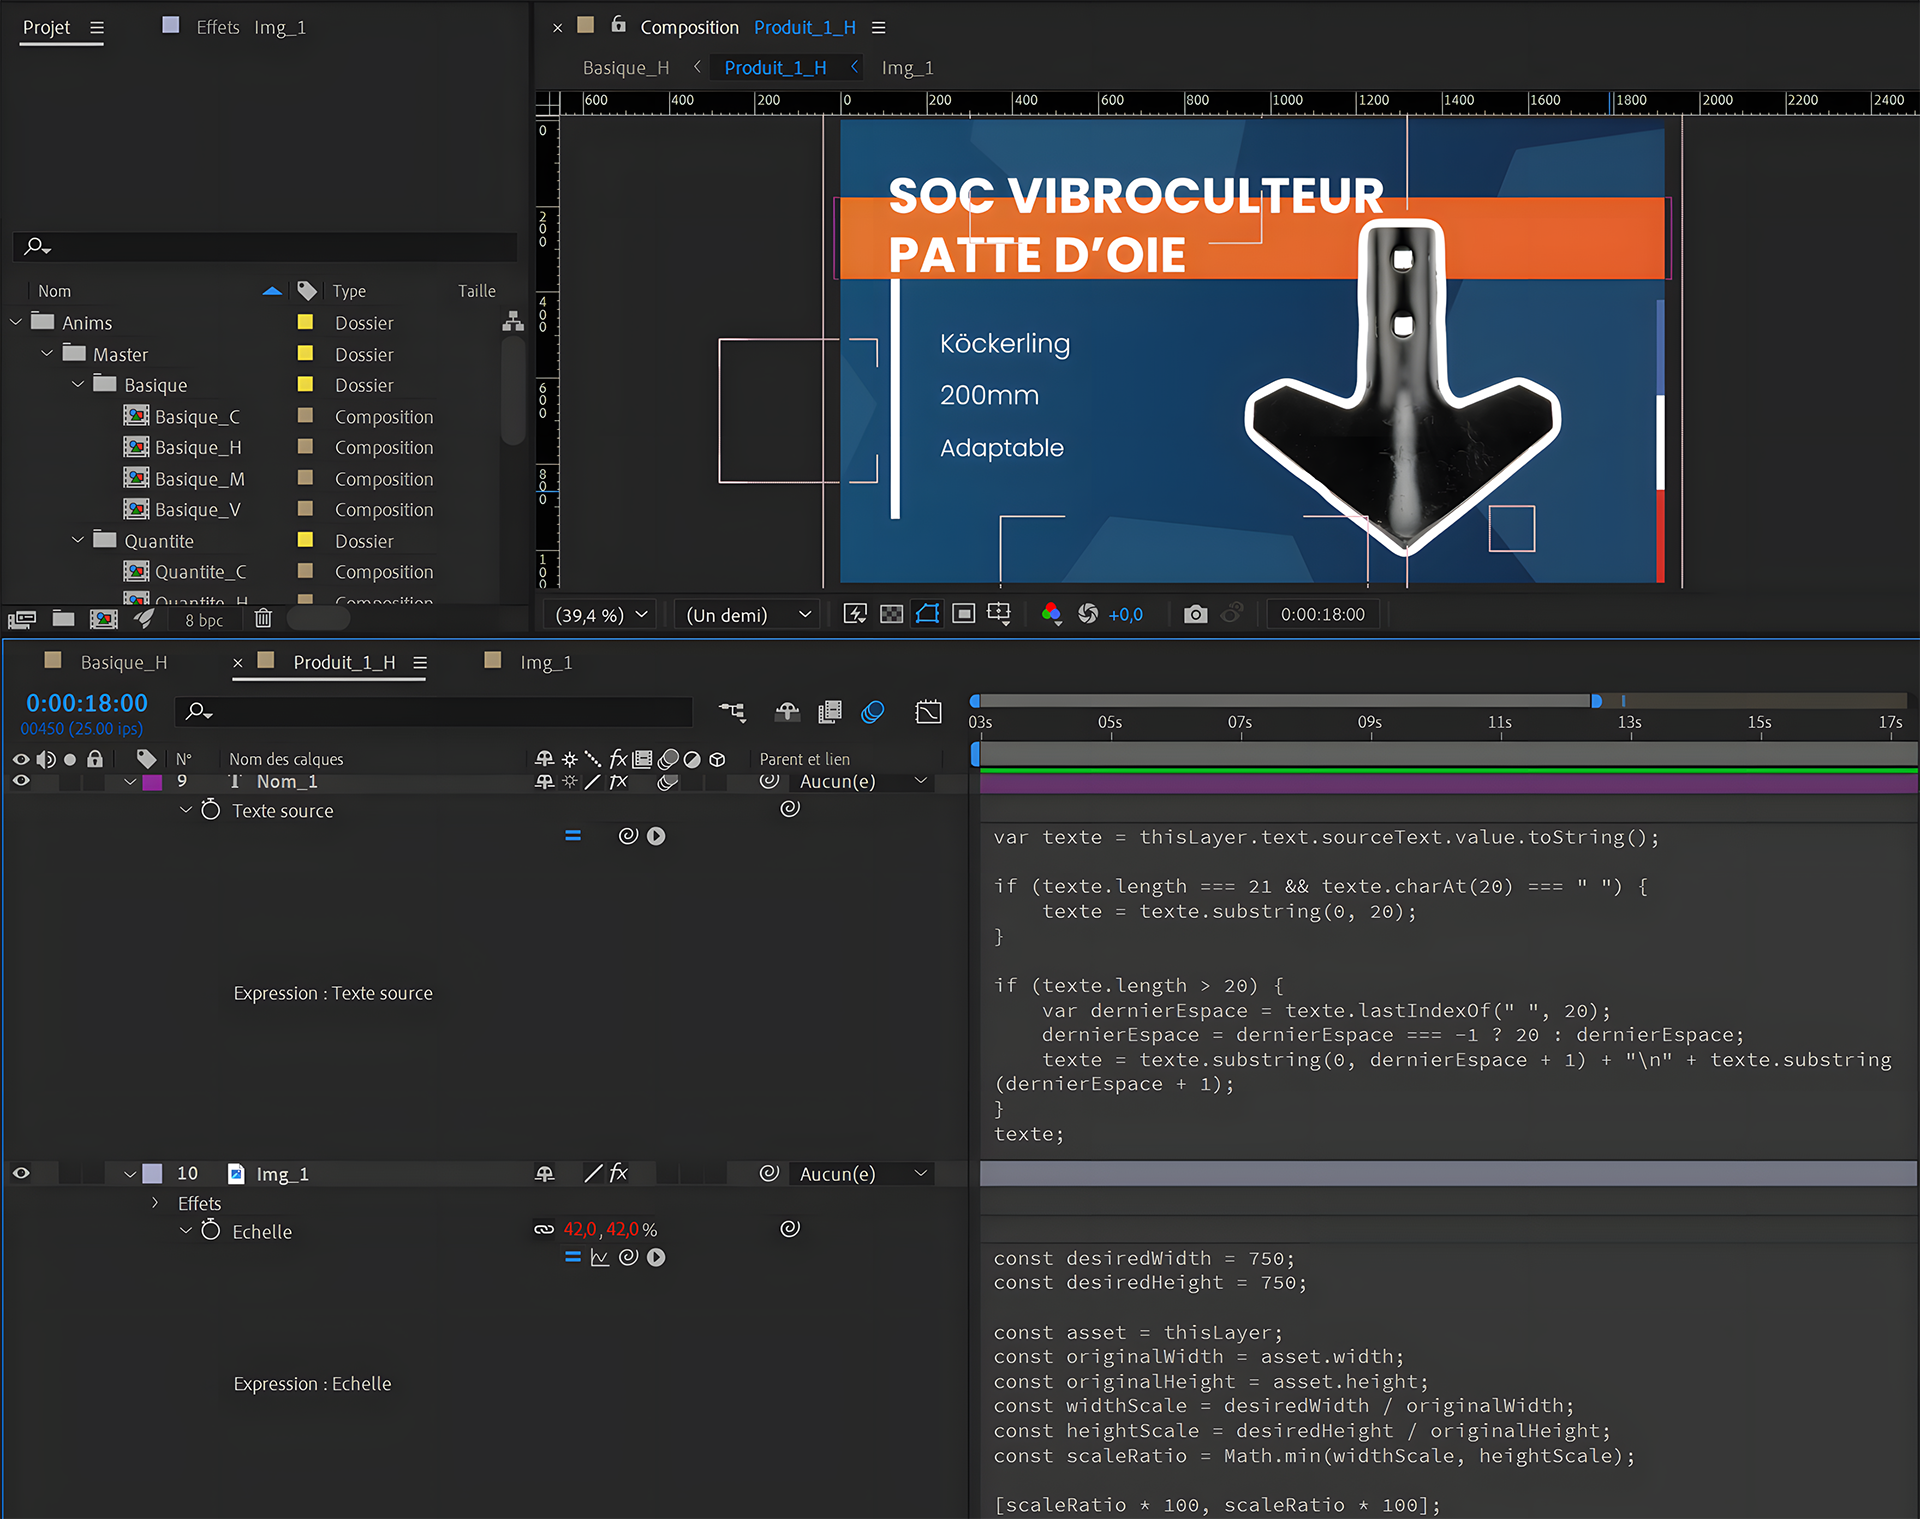Click the purple label swatch of Nom_1

coord(153,781)
